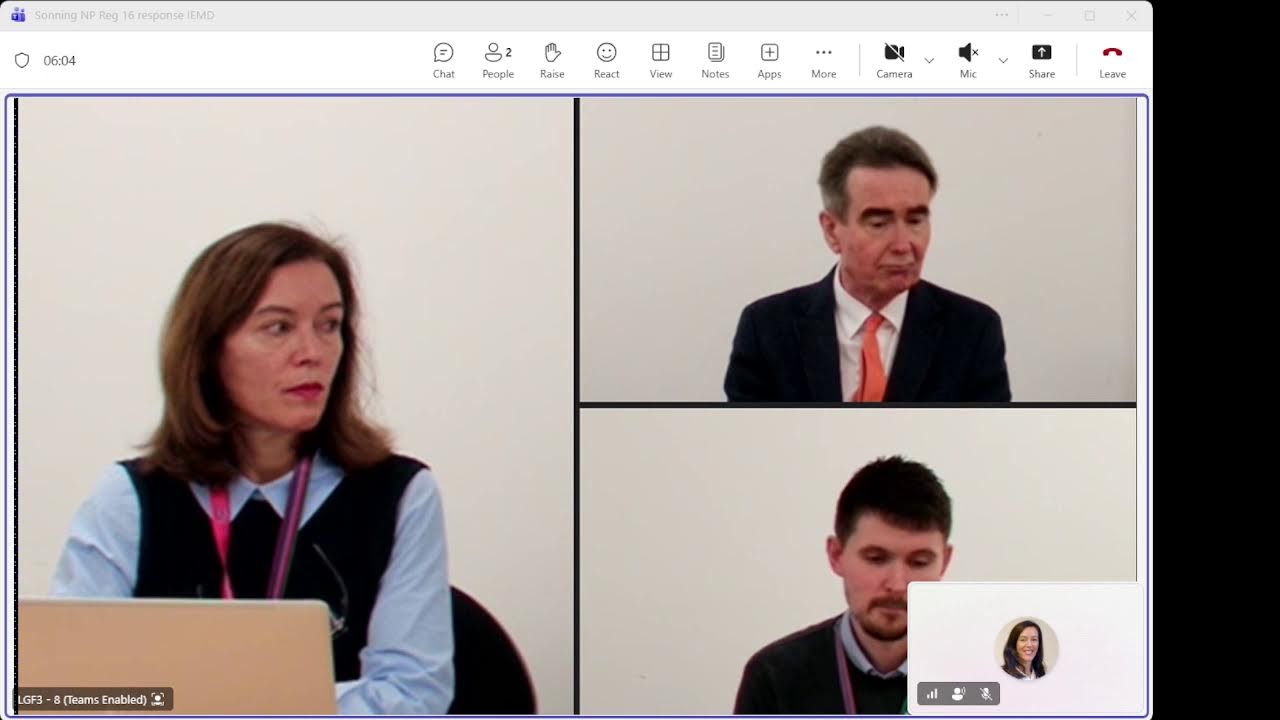
Task: Share your screen content
Action: click(1042, 60)
